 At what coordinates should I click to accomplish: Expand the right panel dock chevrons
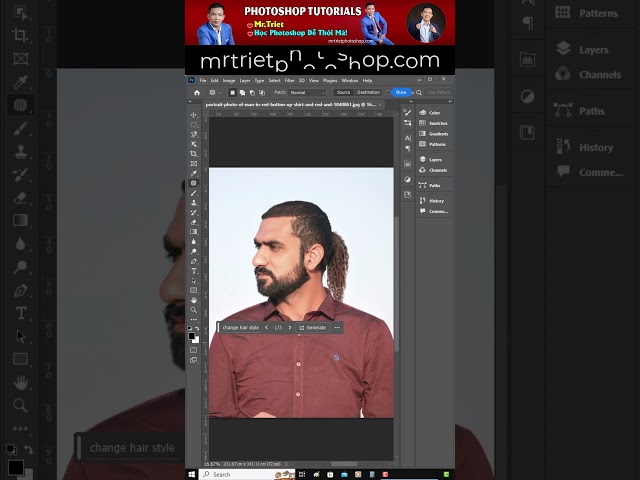click(450, 101)
